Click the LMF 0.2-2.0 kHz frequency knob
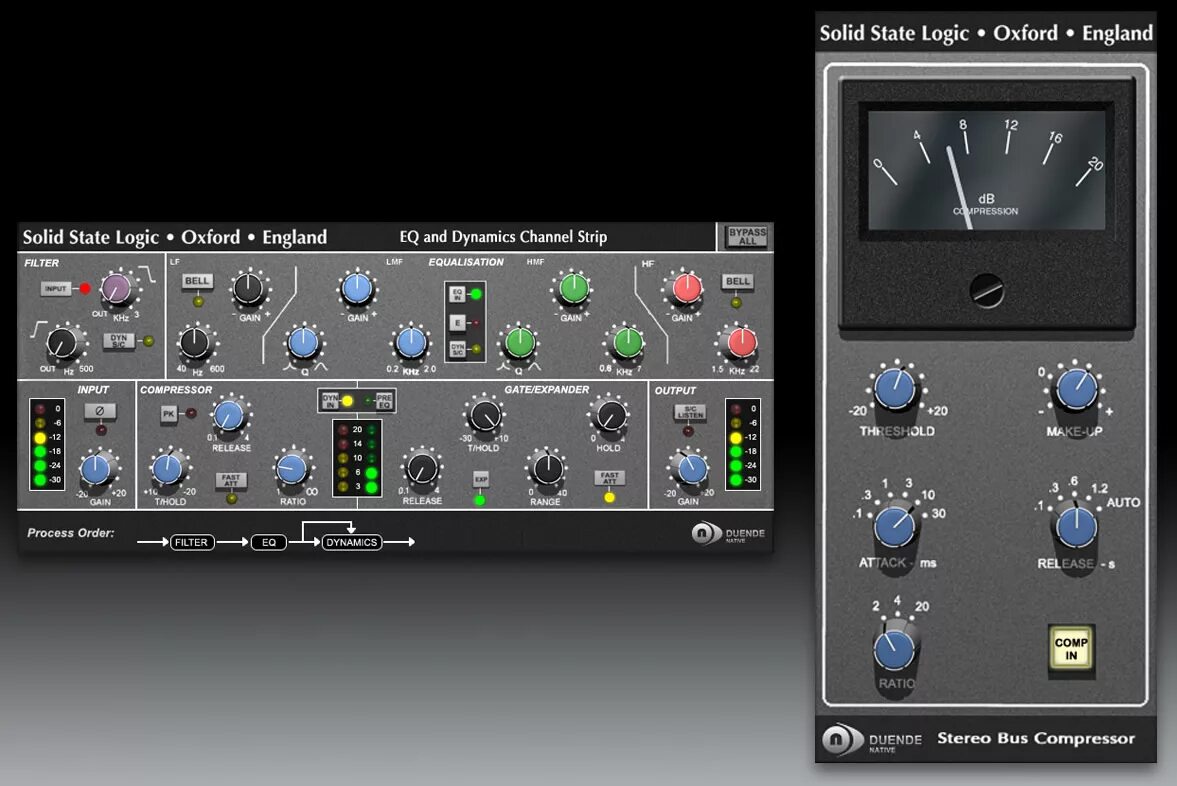The width and height of the screenshot is (1177, 786). pyautogui.click(x=411, y=342)
